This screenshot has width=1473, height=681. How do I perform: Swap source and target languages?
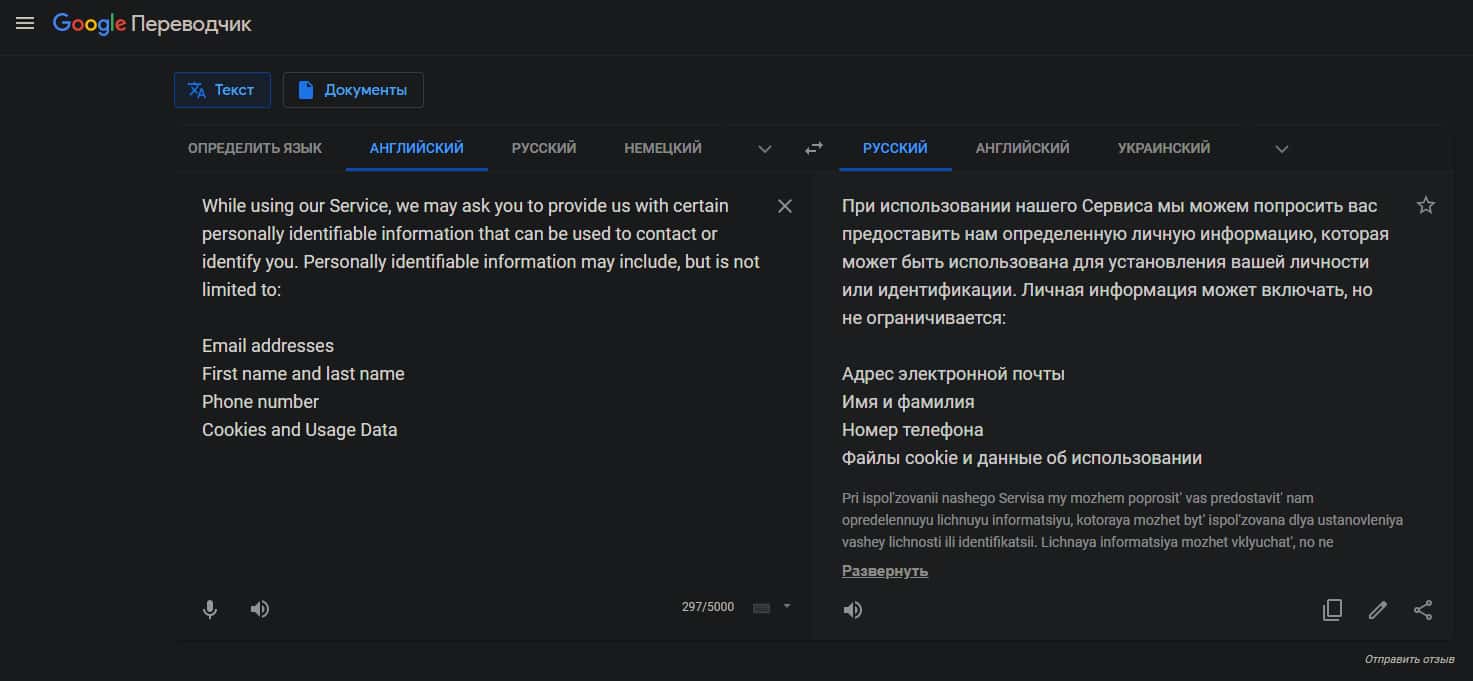tap(814, 148)
